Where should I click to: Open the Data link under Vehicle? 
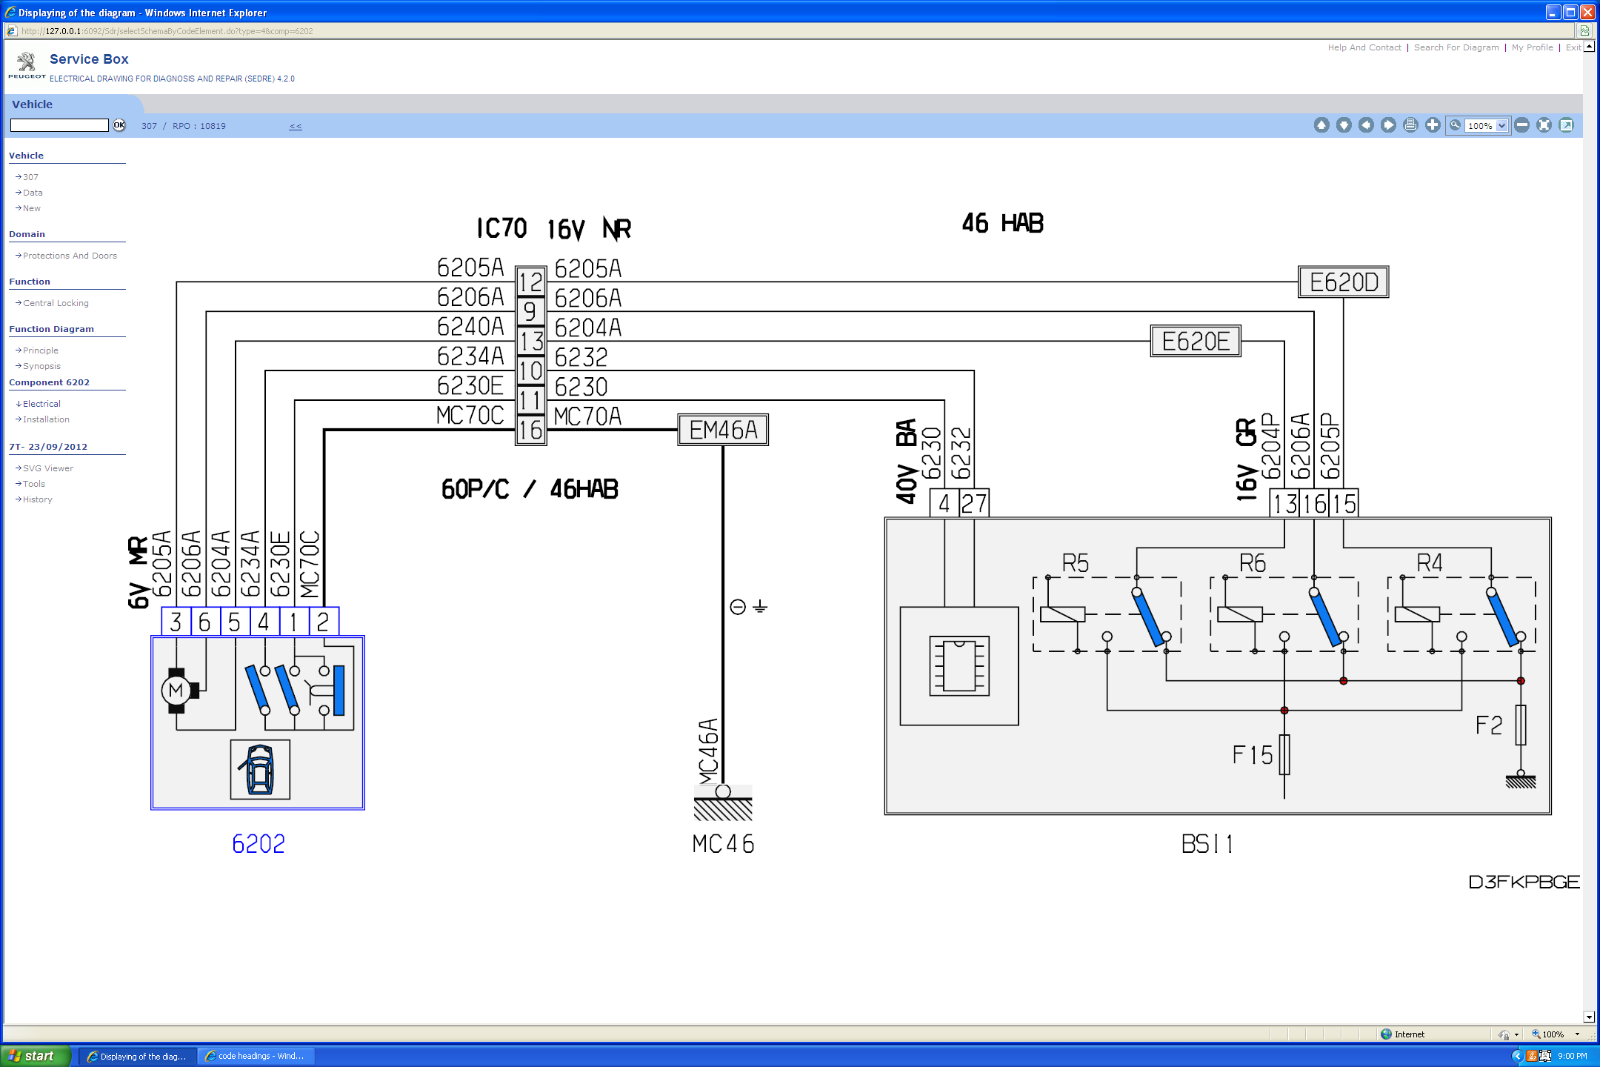pos(32,193)
